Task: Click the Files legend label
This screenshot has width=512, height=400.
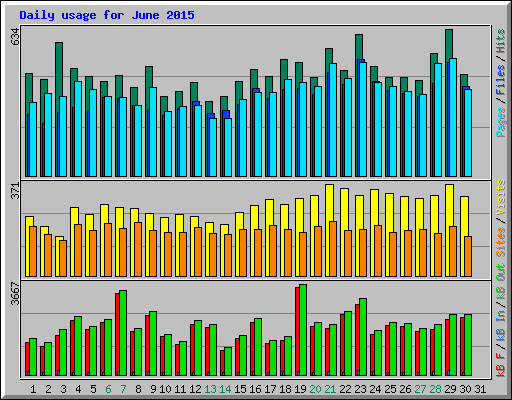Action: click(501, 80)
